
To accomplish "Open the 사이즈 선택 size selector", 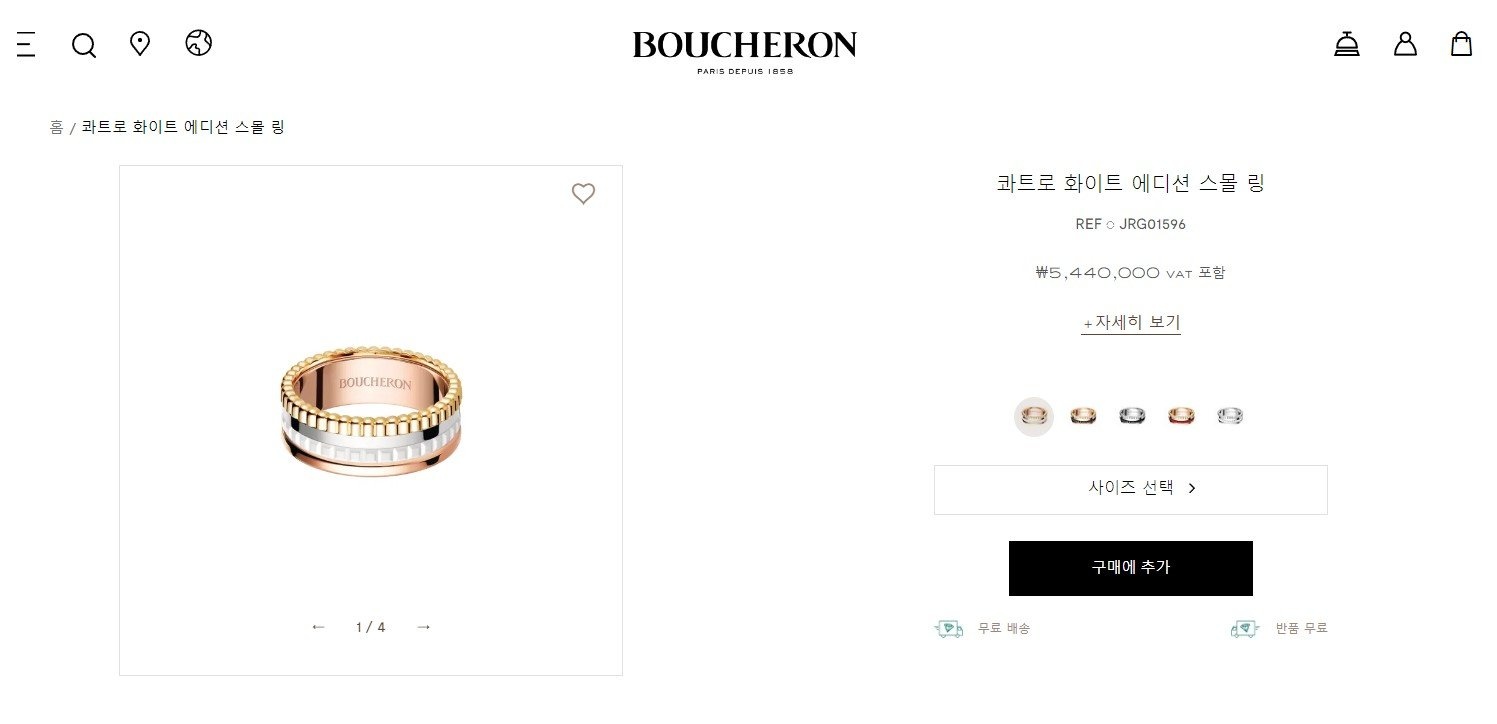I will pos(1131,490).
